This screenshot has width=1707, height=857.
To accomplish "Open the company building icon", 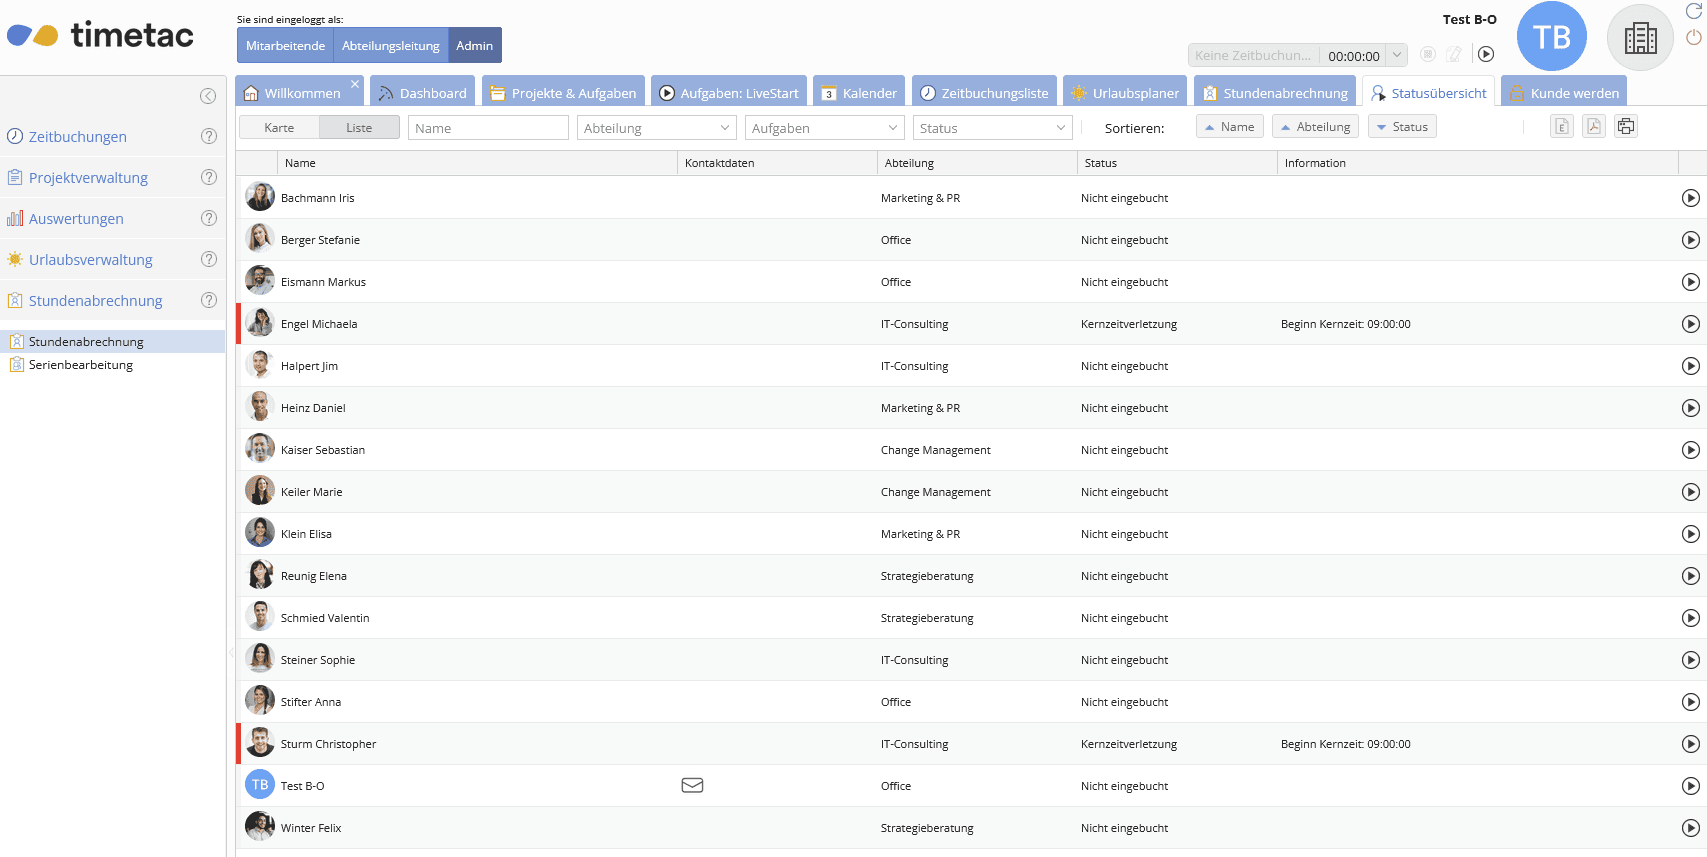I will [x=1640, y=38].
